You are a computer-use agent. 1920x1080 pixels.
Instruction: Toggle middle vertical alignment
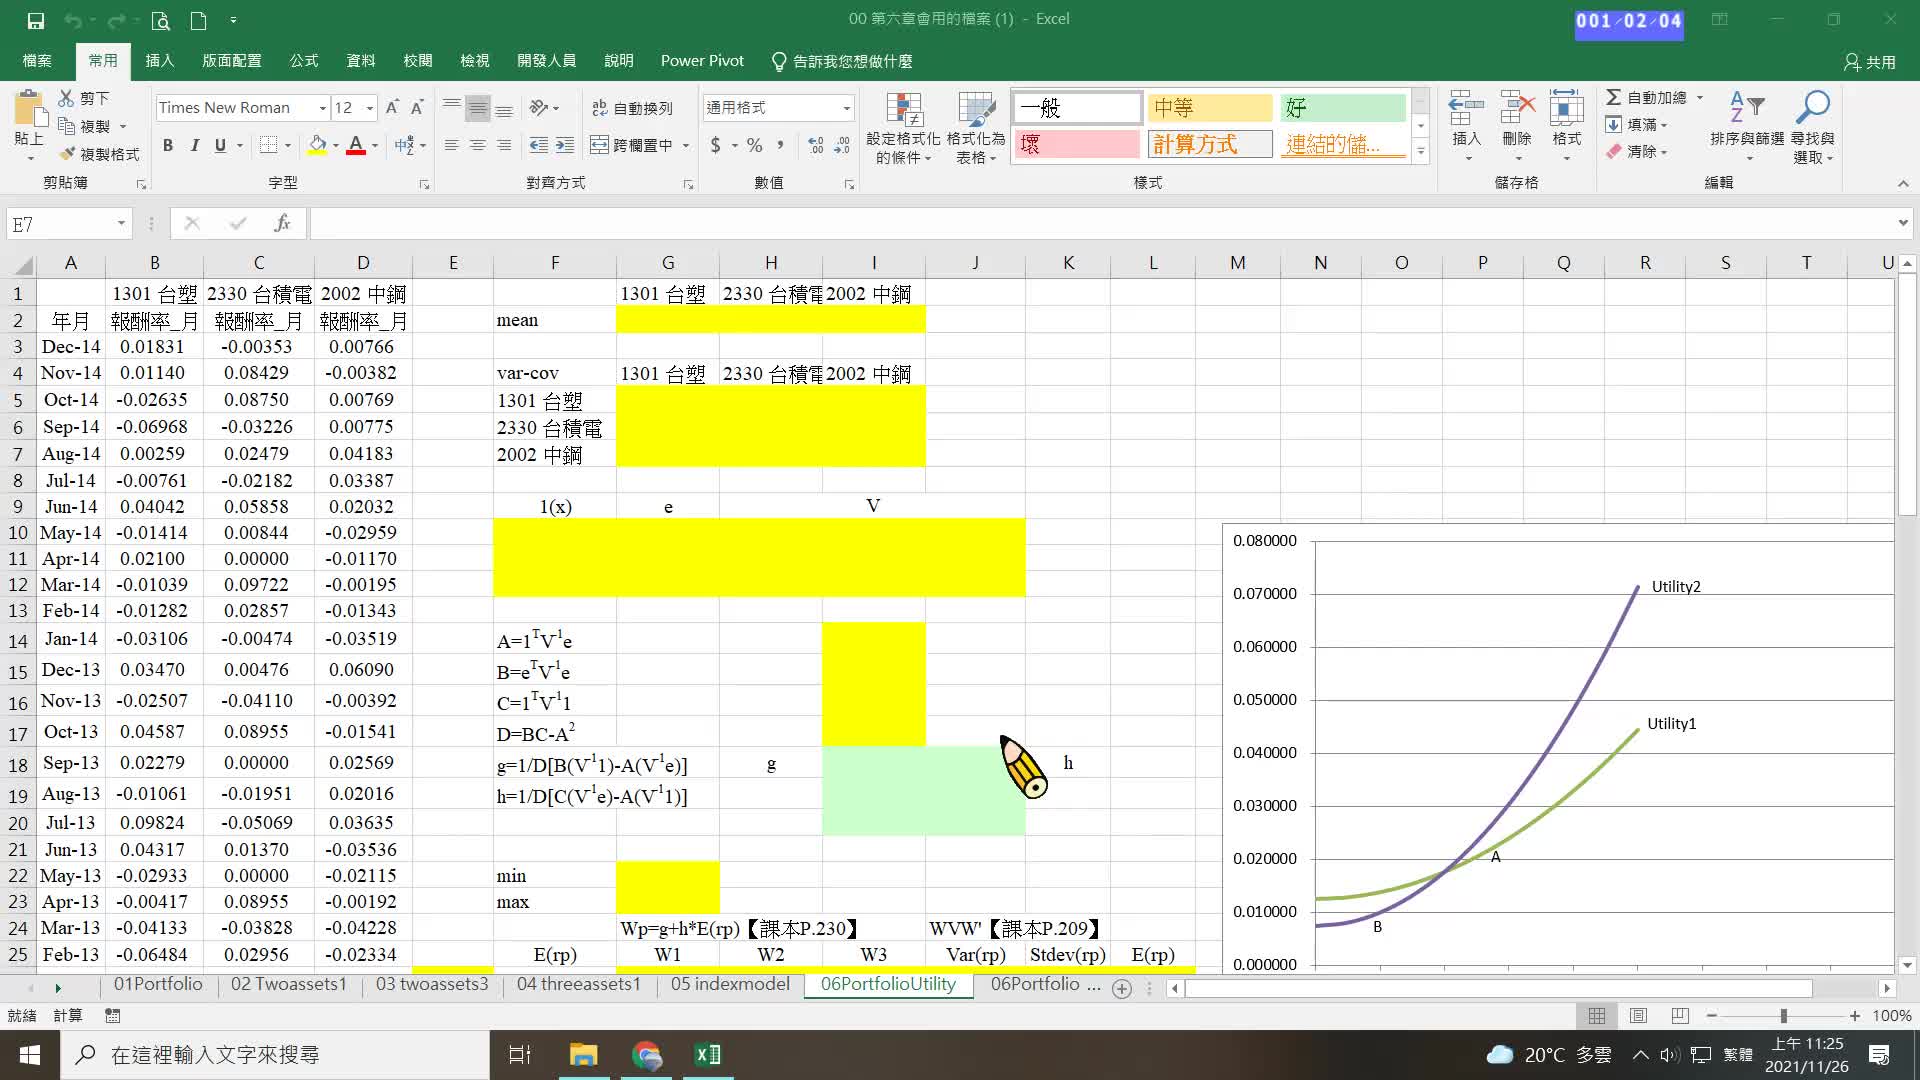coord(478,108)
